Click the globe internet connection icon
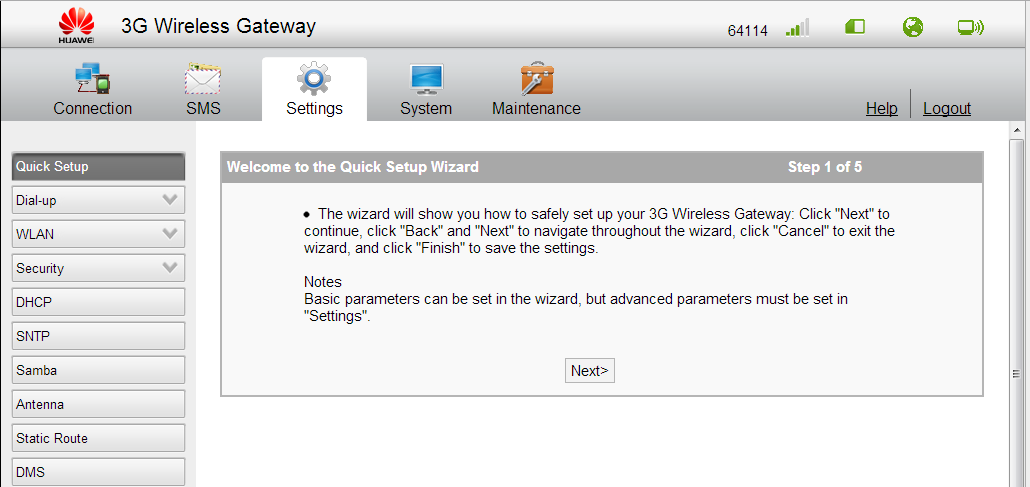The height and width of the screenshot is (487, 1030). click(x=912, y=27)
